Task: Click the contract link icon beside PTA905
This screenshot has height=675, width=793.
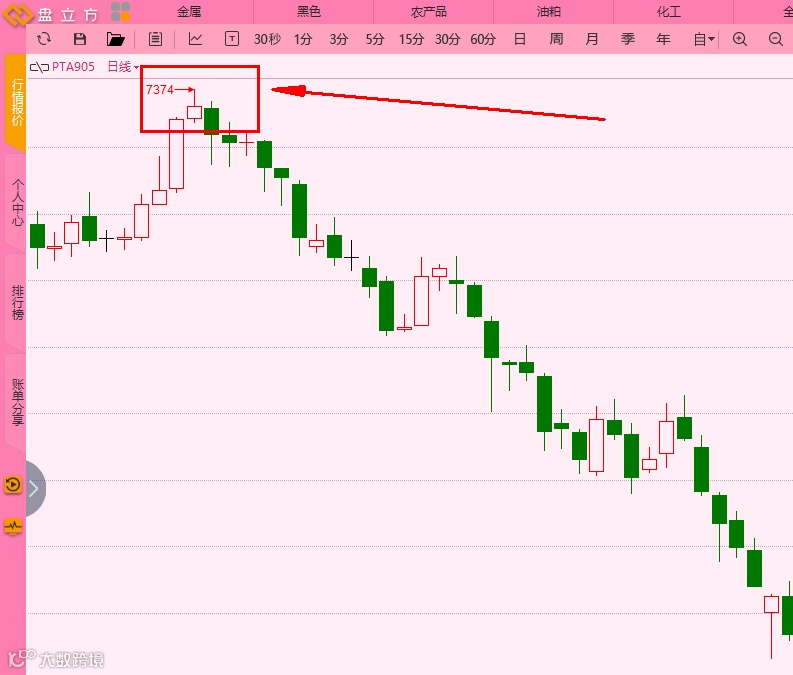Action: [x=39, y=67]
